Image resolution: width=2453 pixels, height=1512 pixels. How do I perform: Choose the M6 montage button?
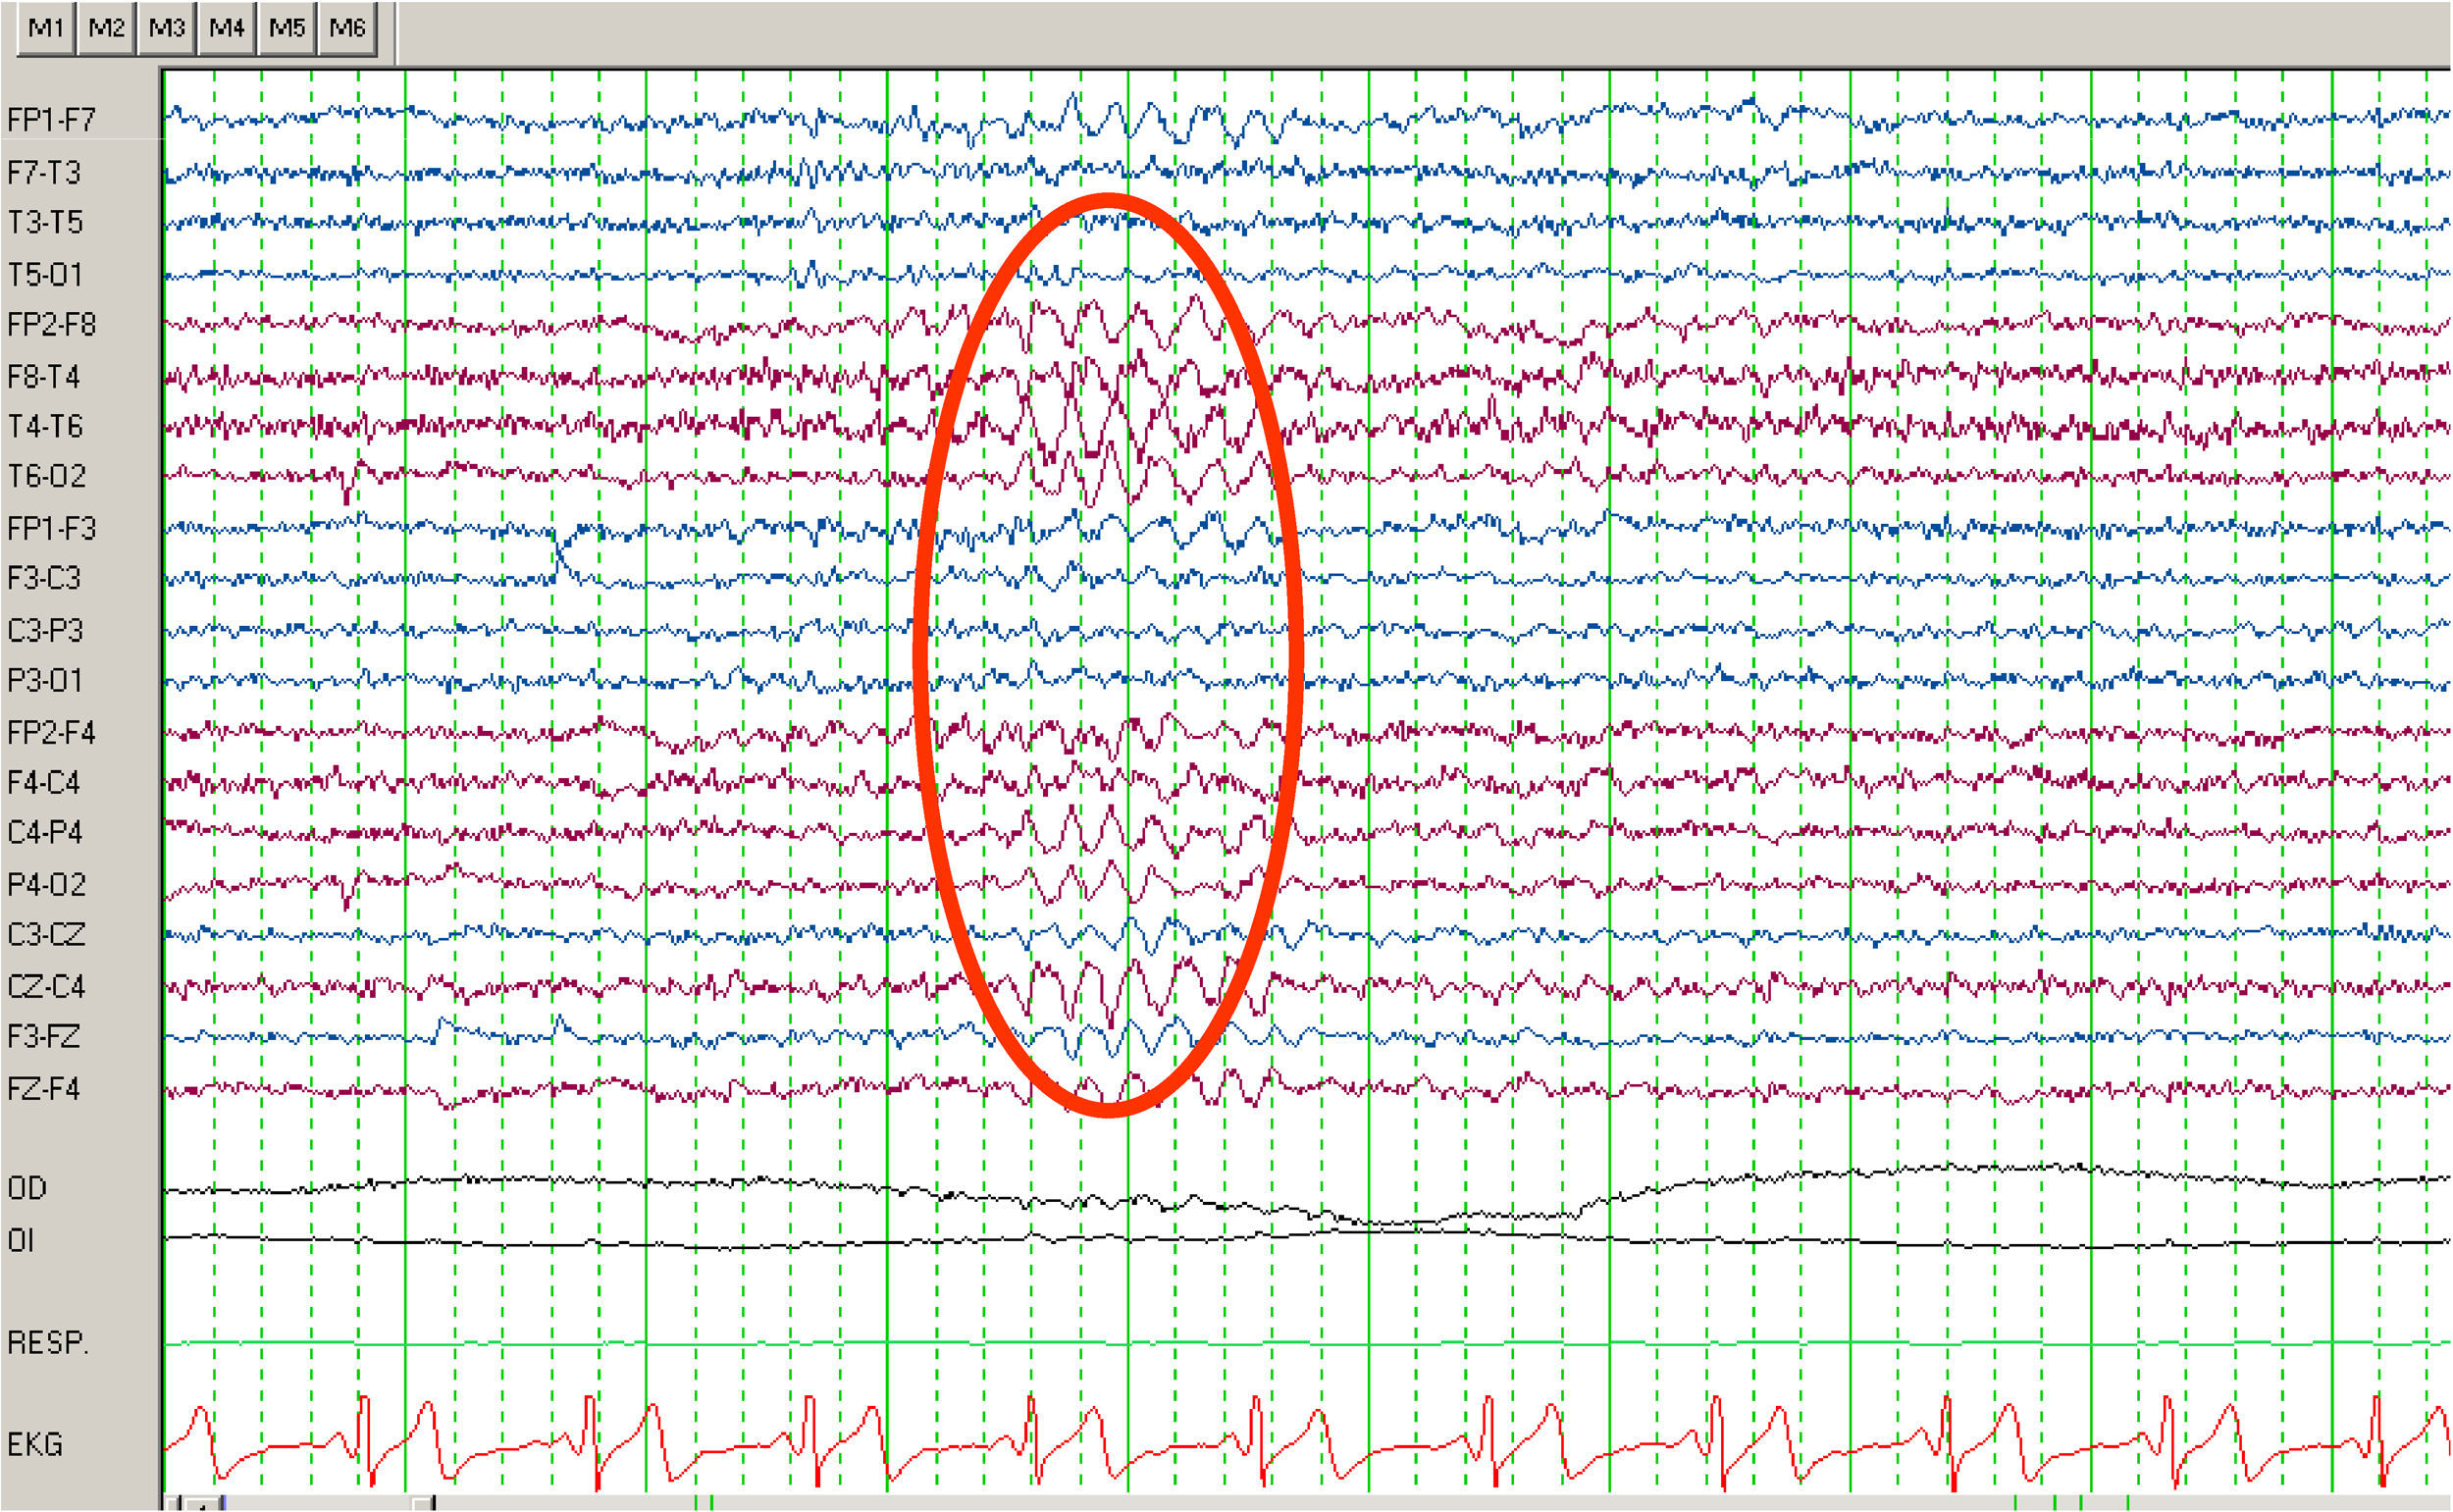[x=347, y=28]
